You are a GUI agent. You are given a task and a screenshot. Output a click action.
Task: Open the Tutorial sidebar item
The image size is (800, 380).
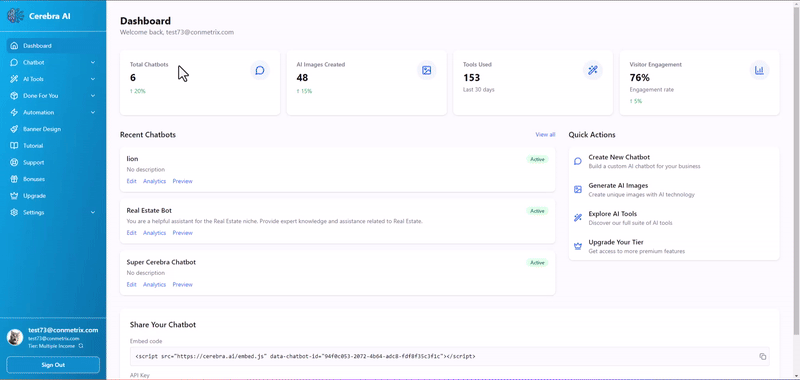pos(53,145)
